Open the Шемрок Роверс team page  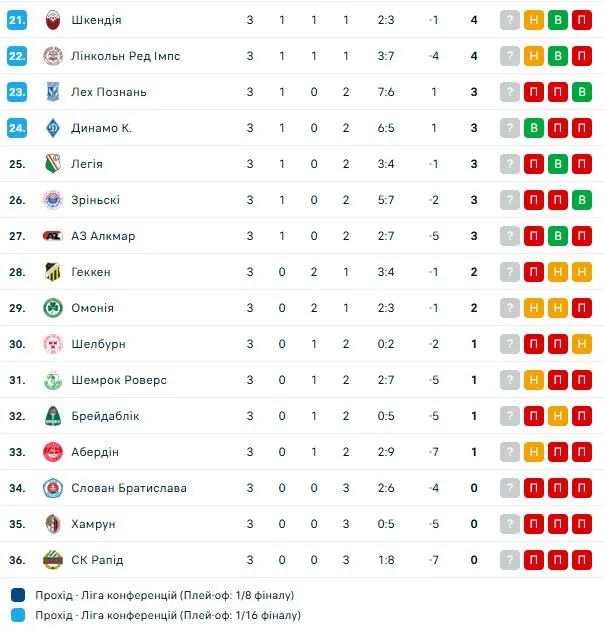(x=119, y=380)
